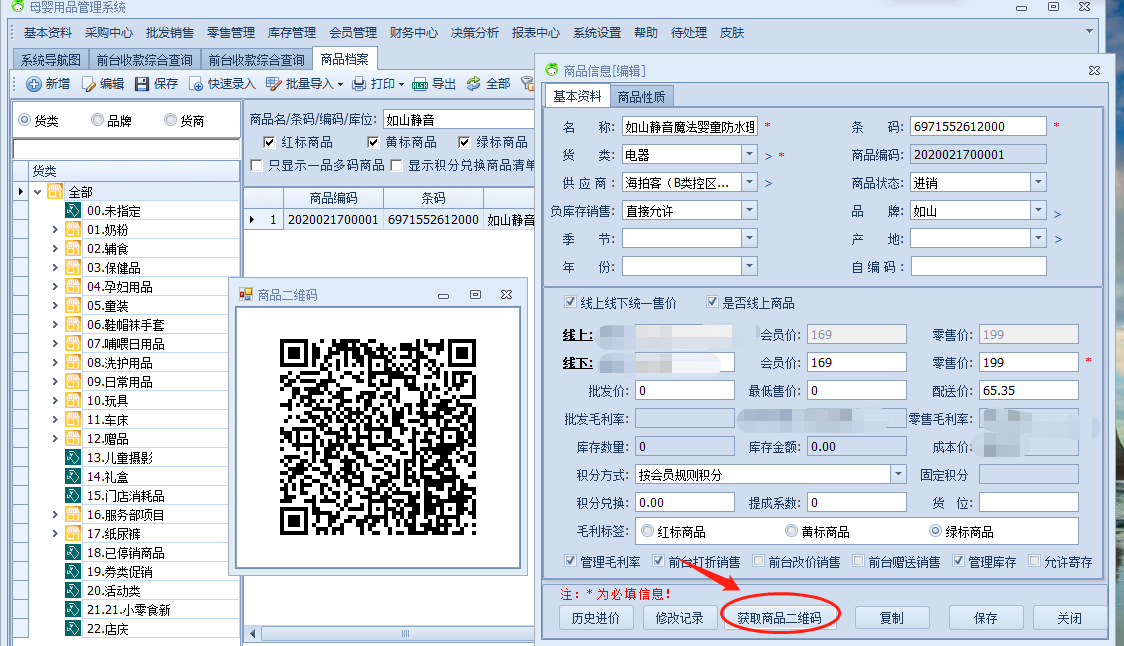Click the 保存 floppy disk toolbar icon
Viewport: 1124px width, 646px height.
click(142, 84)
